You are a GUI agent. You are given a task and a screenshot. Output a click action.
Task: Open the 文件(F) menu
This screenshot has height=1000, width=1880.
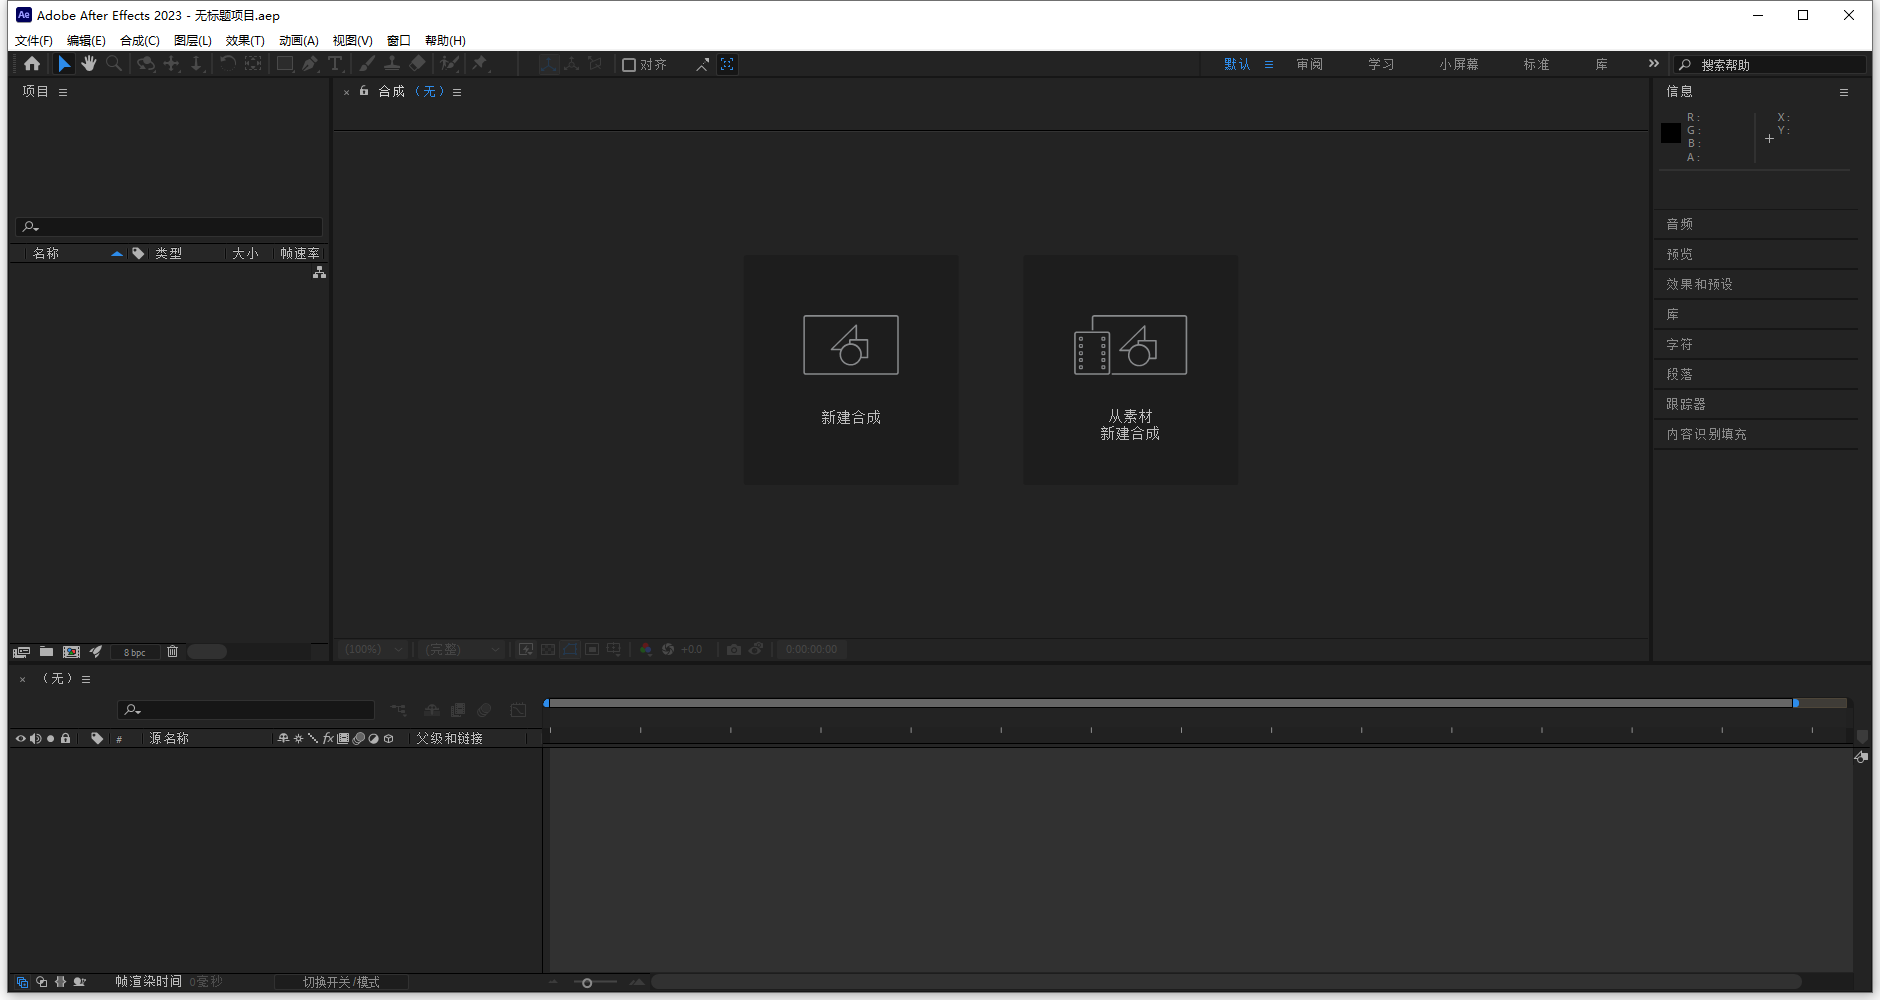click(x=34, y=41)
